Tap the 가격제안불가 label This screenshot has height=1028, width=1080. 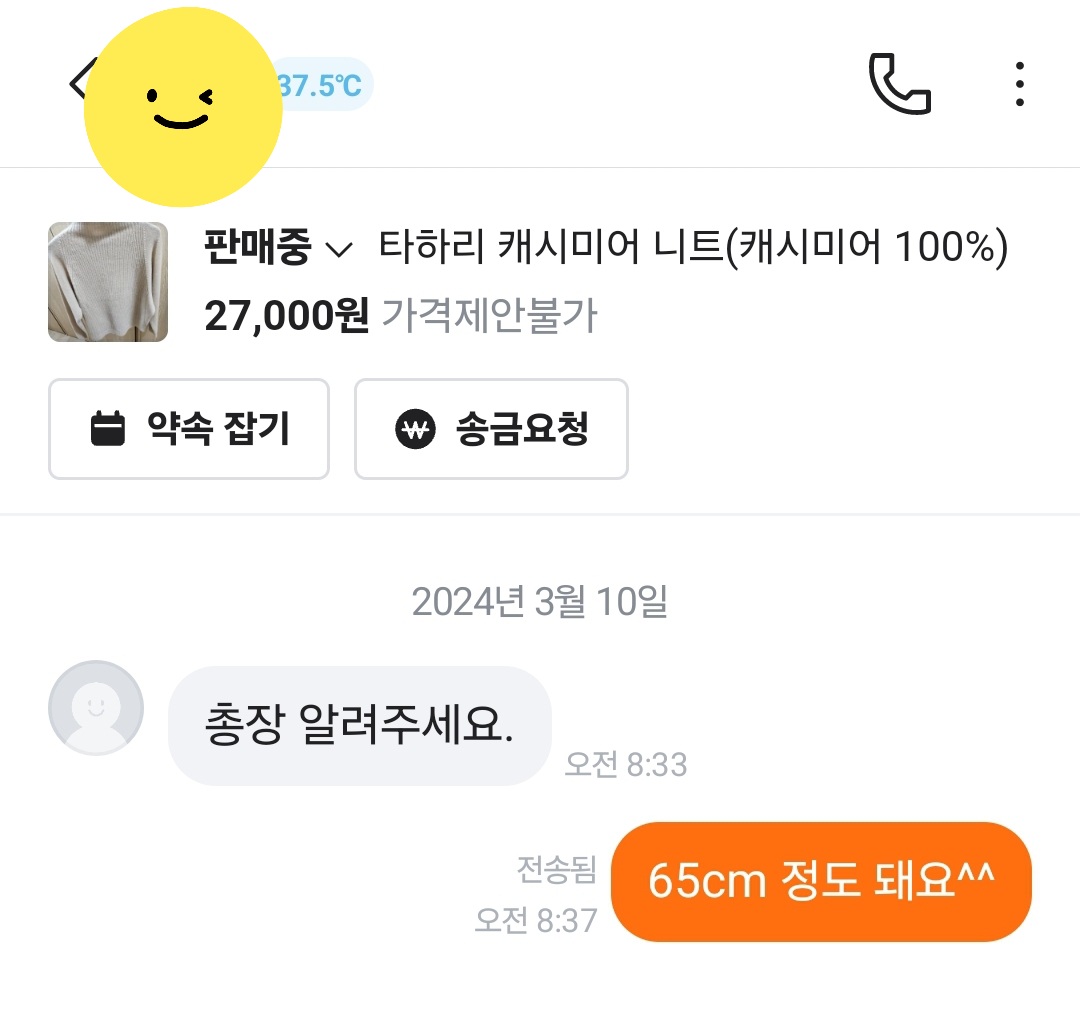pyautogui.click(x=490, y=316)
